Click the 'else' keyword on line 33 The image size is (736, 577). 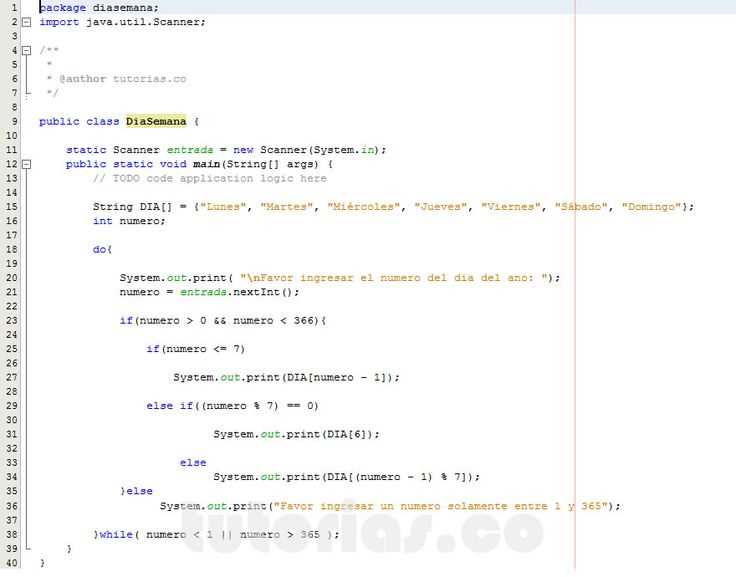coord(193,463)
